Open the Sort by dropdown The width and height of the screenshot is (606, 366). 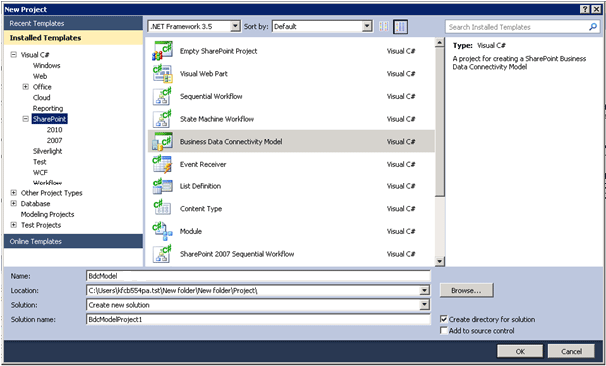pyautogui.click(x=367, y=26)
